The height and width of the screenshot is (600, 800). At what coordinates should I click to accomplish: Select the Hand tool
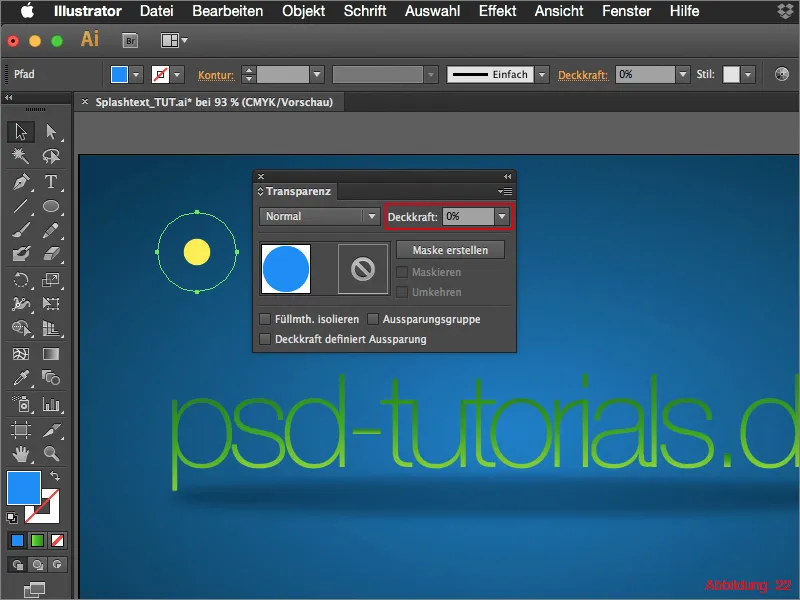click(21, 453)
